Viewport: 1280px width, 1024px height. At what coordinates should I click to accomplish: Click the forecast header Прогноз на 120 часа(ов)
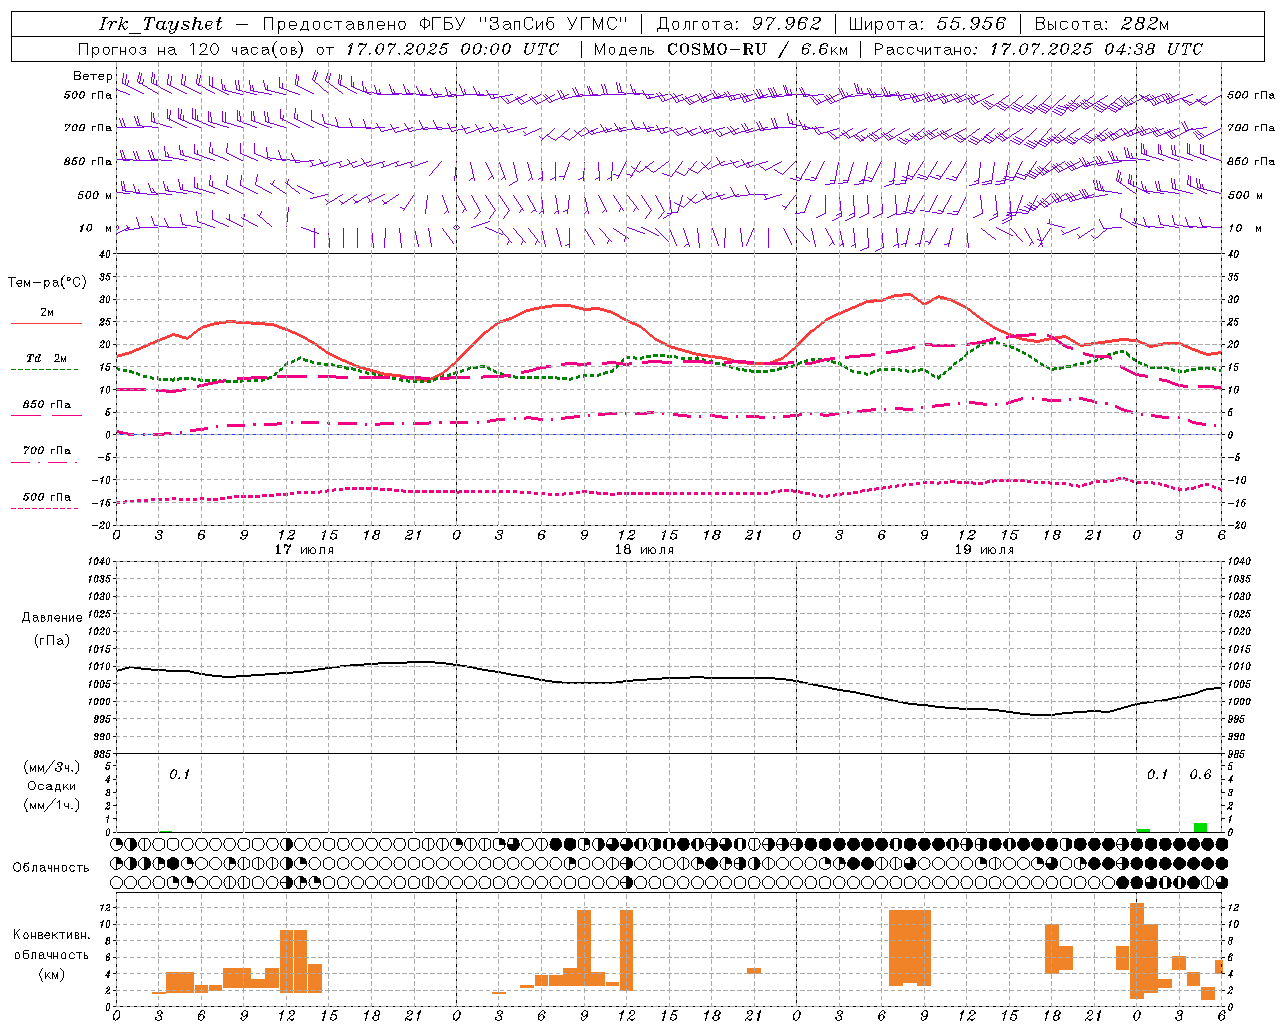coord(193,49)
